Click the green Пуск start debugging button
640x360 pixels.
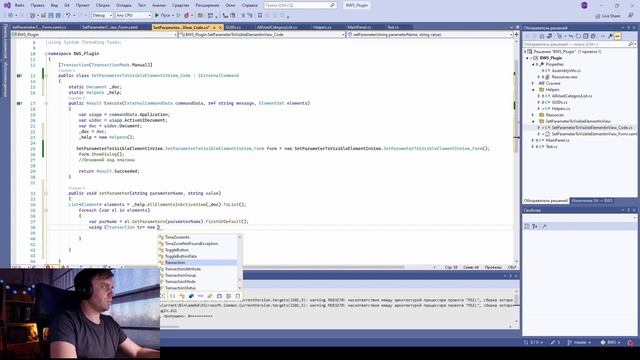pos(163,15)
